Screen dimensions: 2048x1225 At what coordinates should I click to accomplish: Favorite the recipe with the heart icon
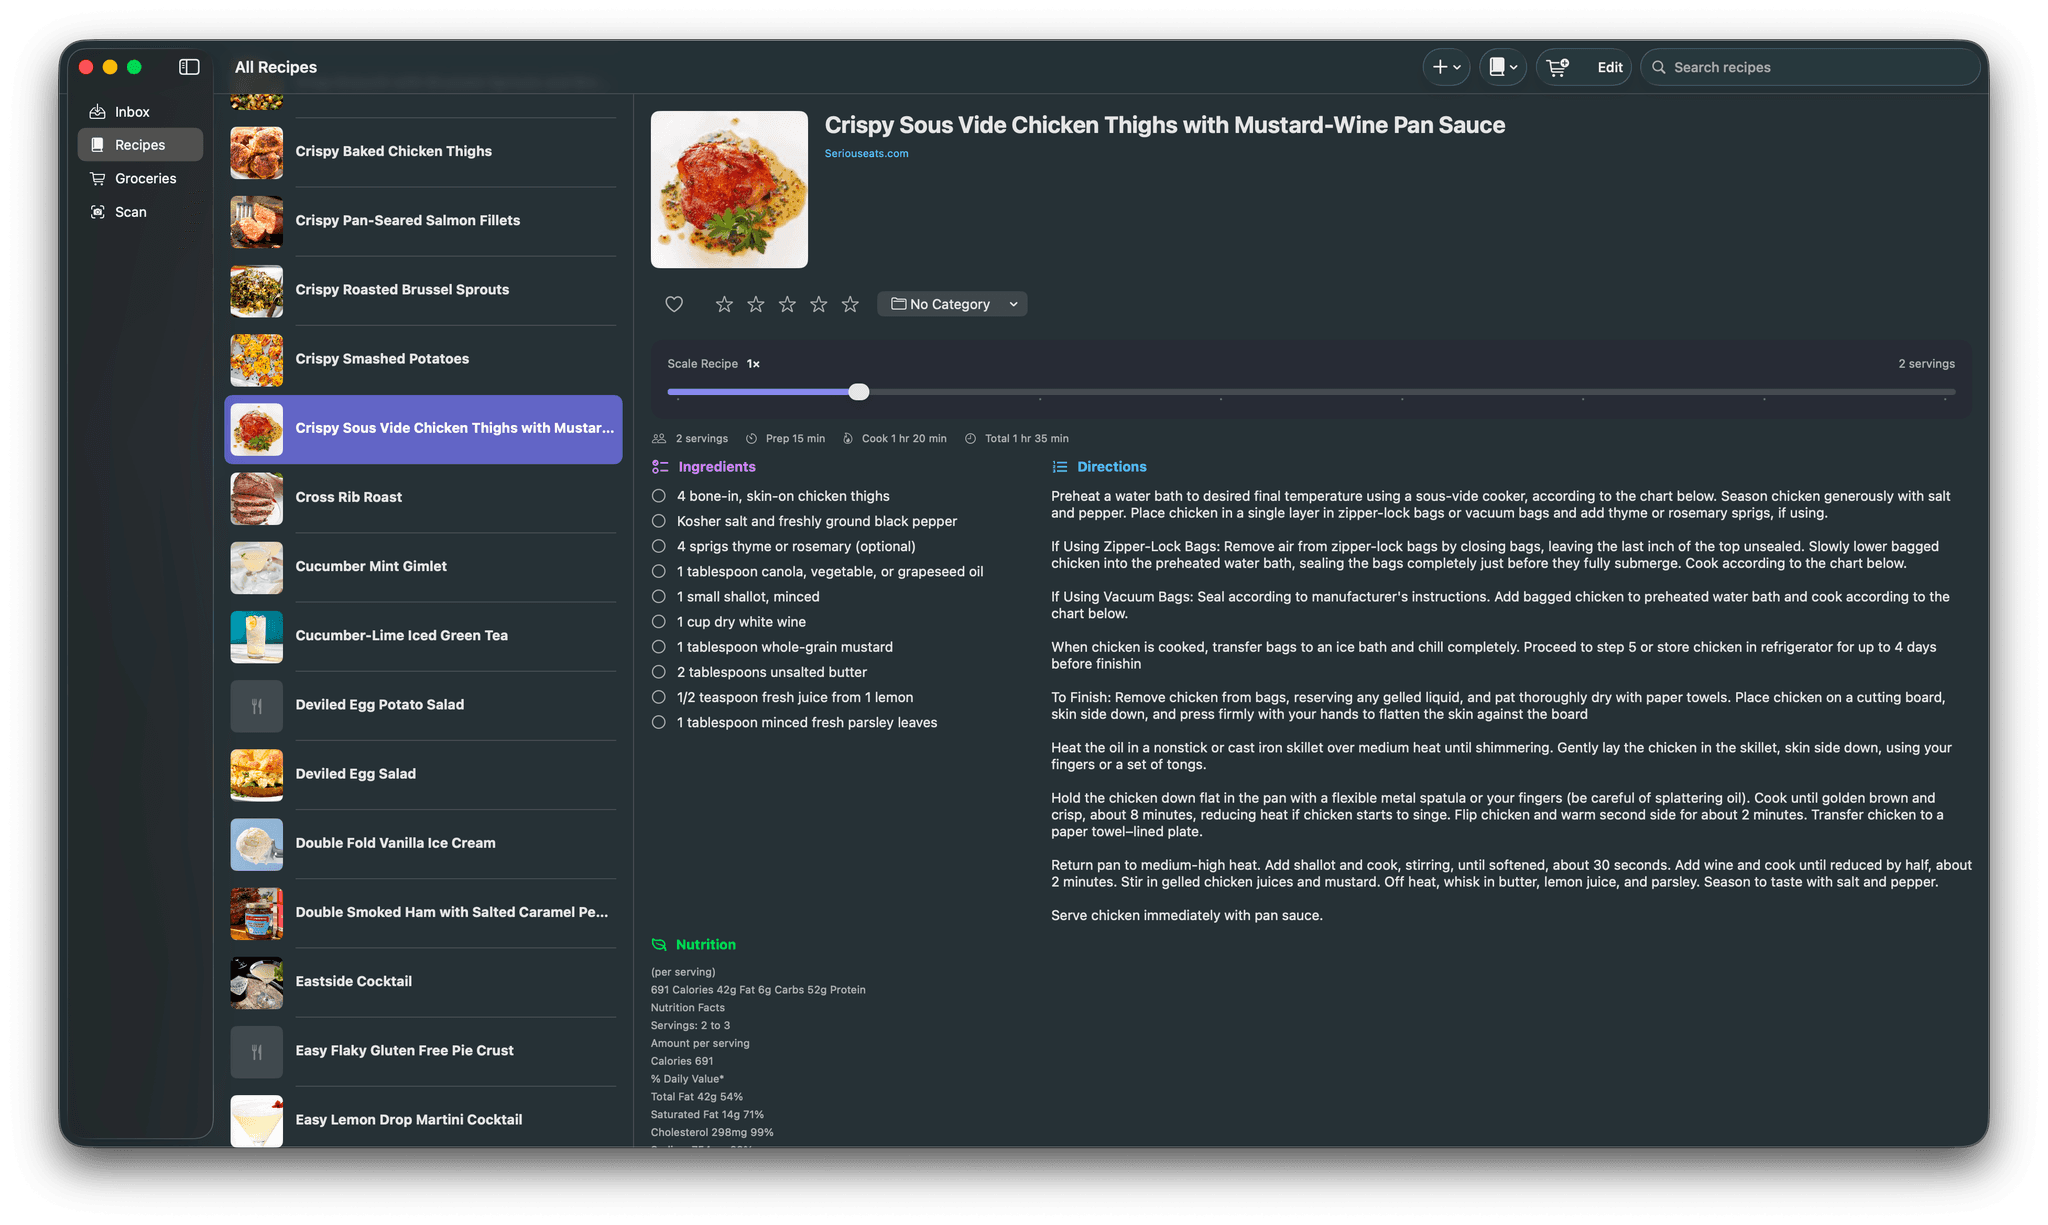pyautogui.click(x=673, y=304)
